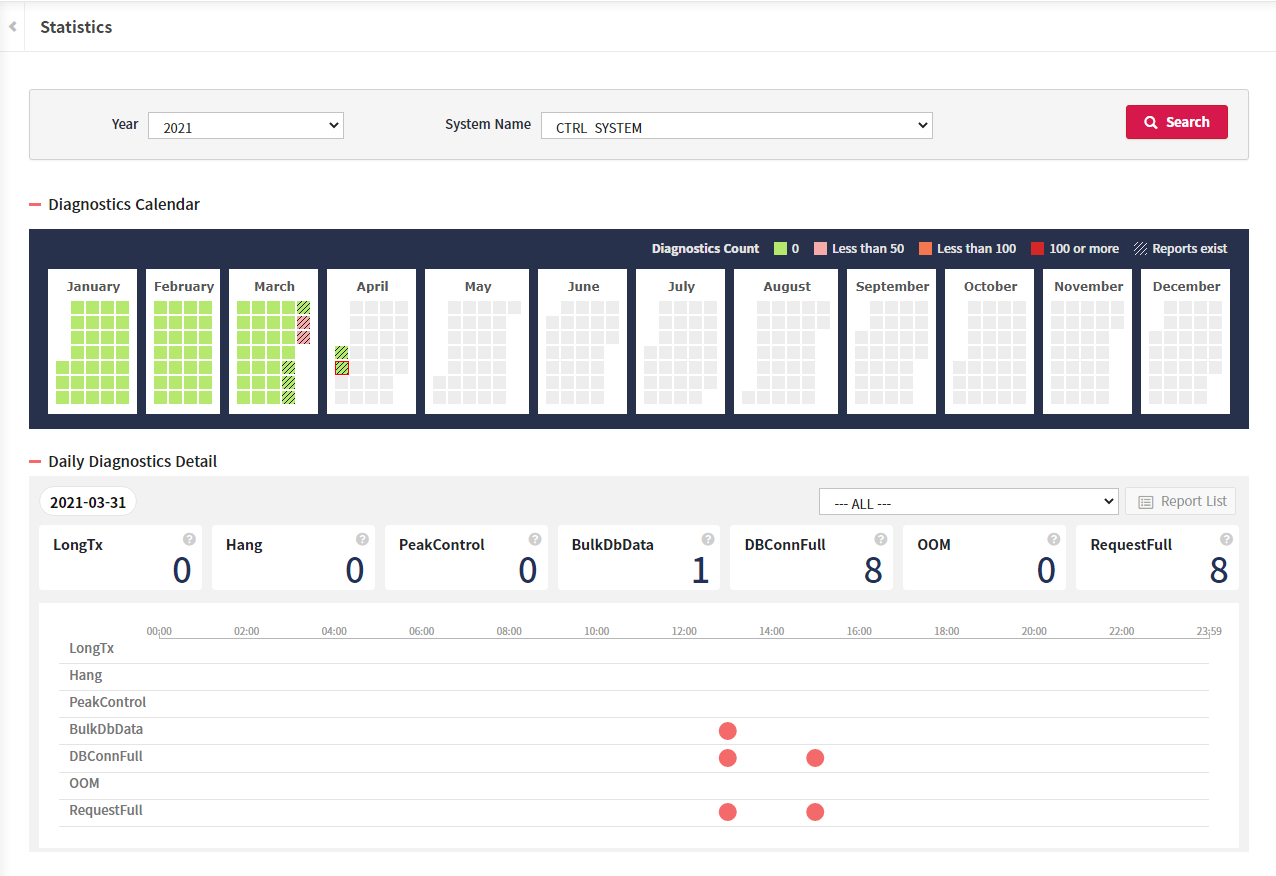Click the help icon on LongTx card

point(189,539)
